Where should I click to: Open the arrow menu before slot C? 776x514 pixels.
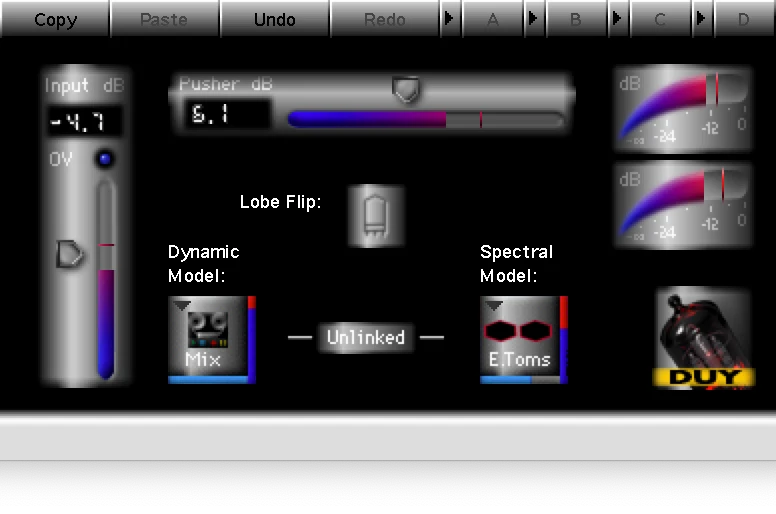tap(618, 19)
